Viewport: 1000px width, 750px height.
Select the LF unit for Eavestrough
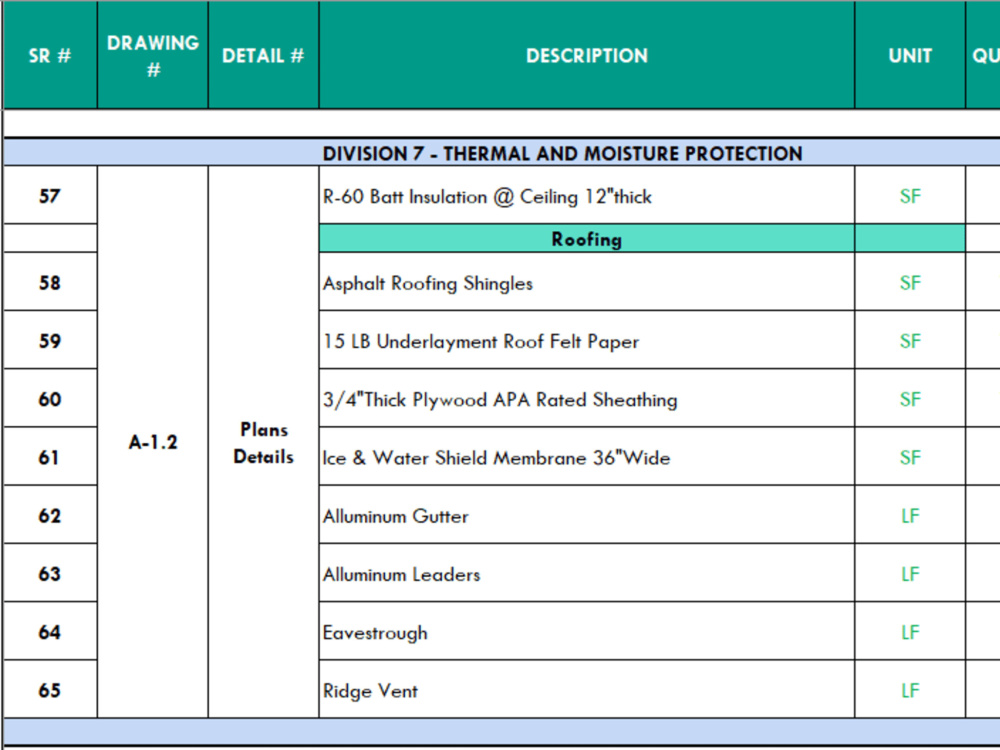click(x=910, y=632)
